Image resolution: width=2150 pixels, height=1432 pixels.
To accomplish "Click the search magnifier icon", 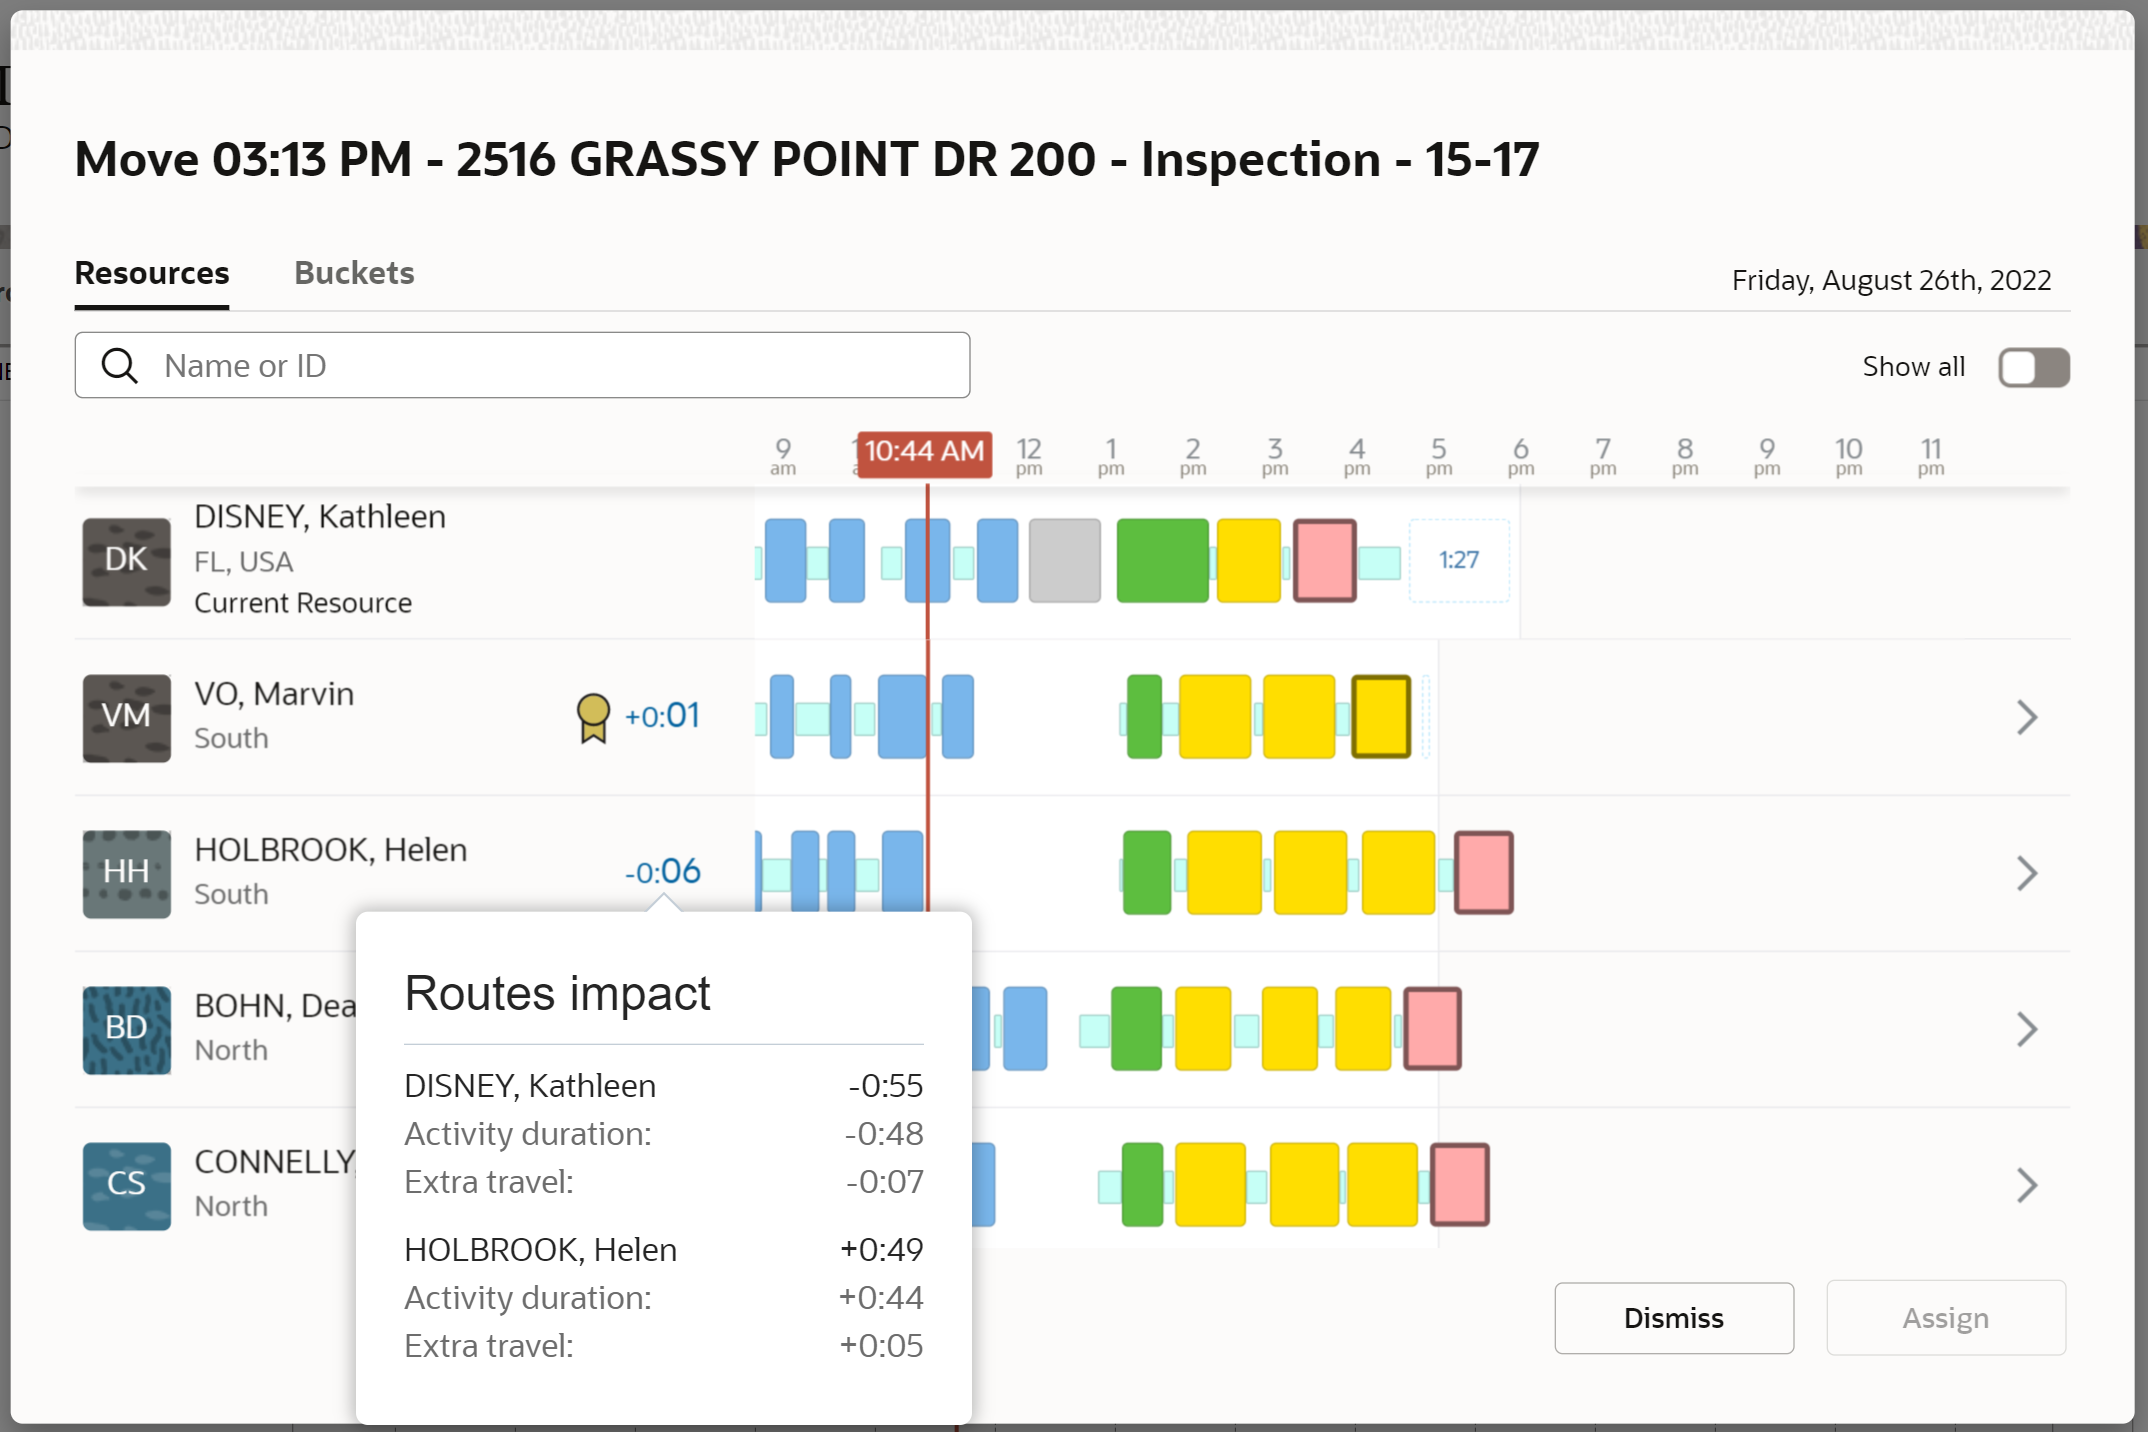I will pos(120,366).
